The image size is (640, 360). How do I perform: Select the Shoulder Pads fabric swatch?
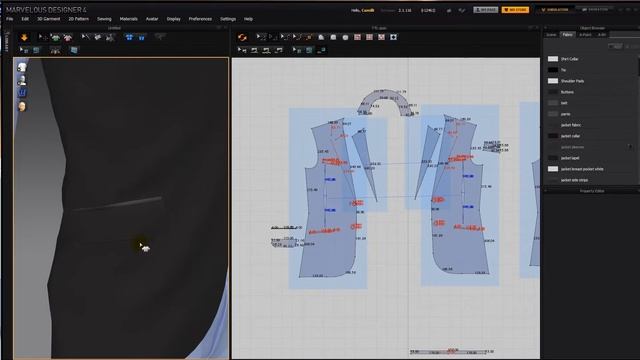pos(553,81)
